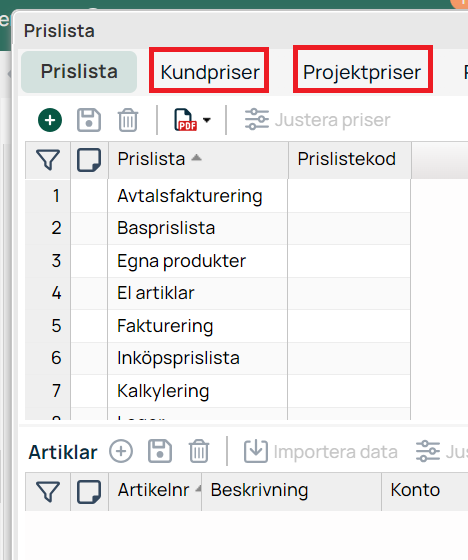Image resolution: width=468 pixels, height=560 pixels.
Task: Toggle the note column in Prislista table
Action: tap(89, 160)
